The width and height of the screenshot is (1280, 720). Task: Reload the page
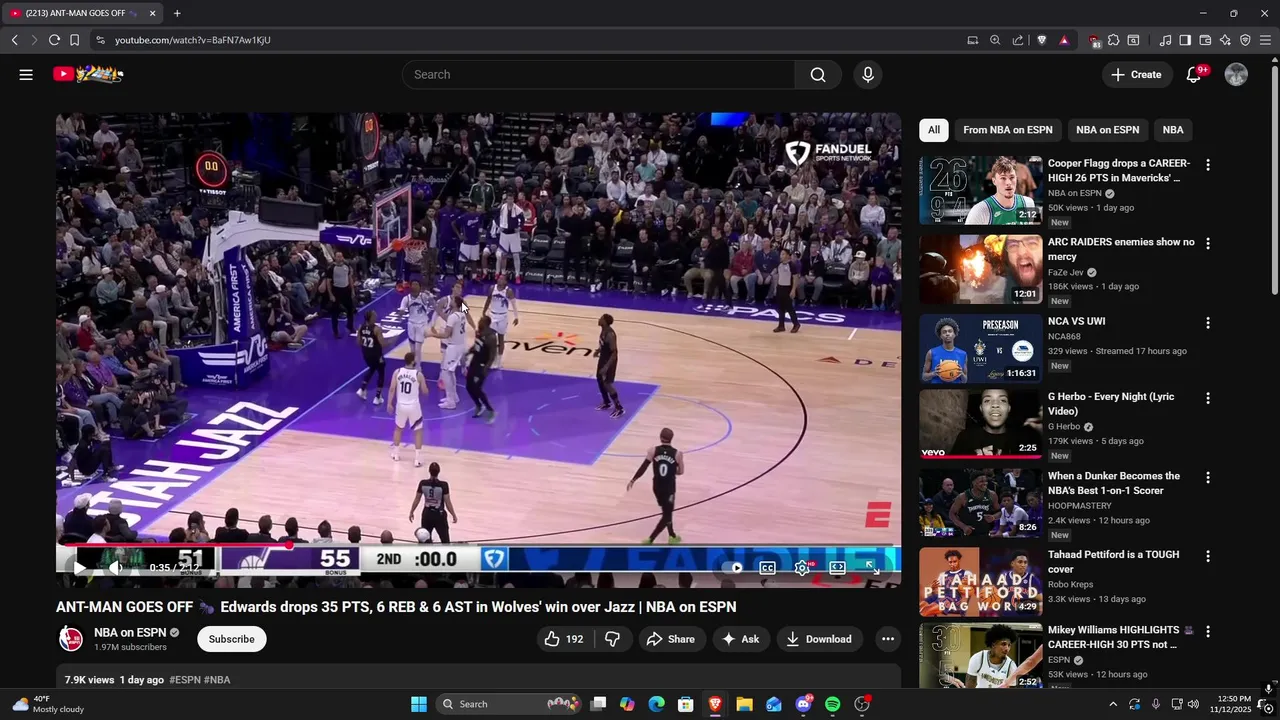coord(54,40)
